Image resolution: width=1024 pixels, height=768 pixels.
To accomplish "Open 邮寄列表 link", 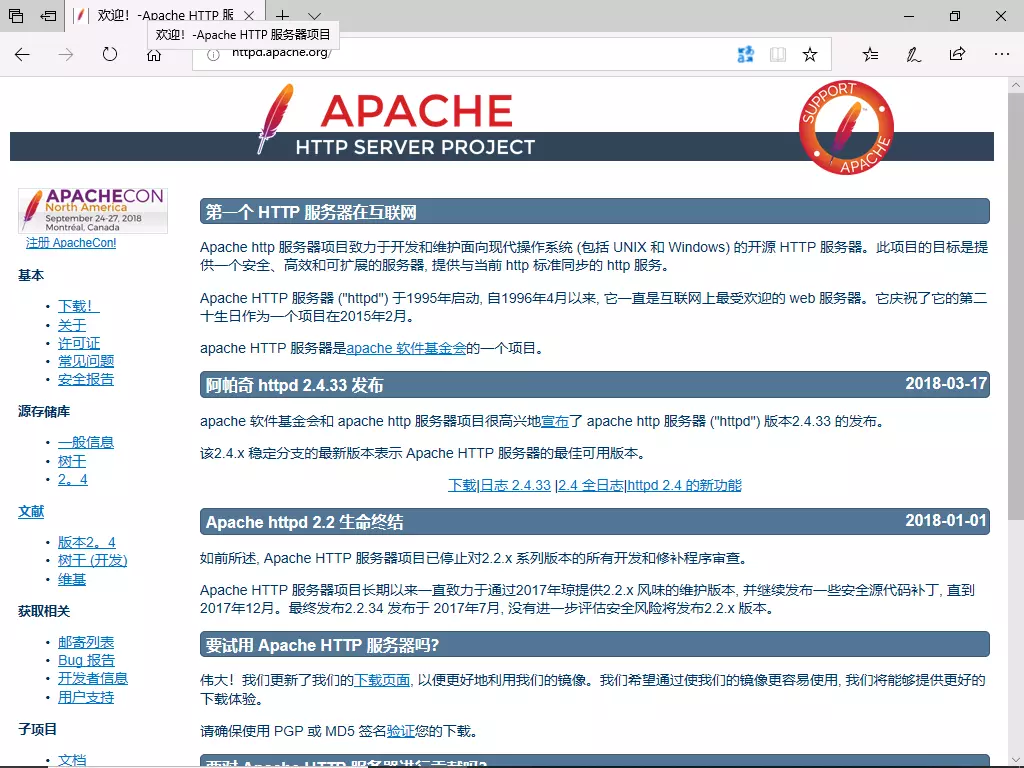I will point(86,643).
